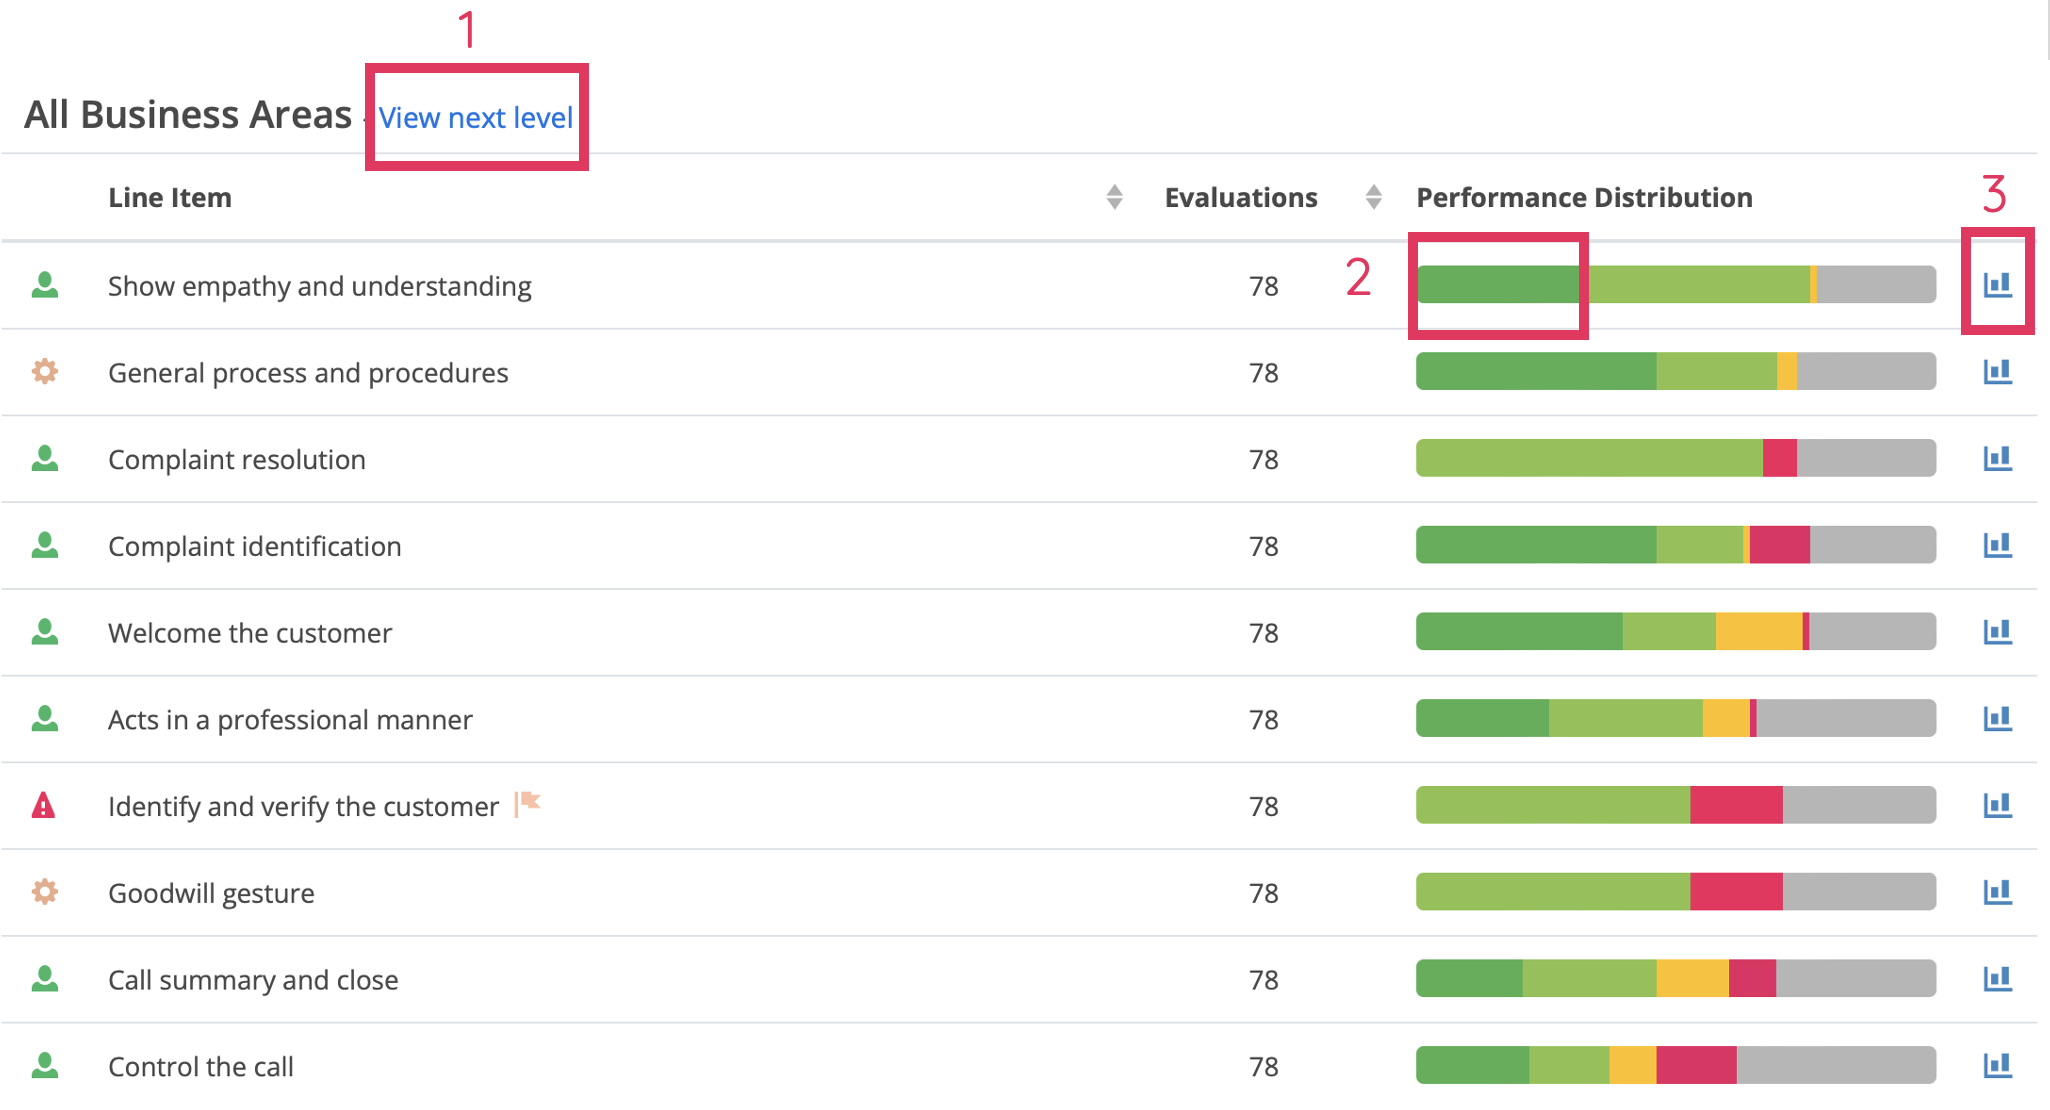Click gear icon beside General process and procedures
The height and width of the screenshot is (1110, 2050).
point(44,372)
